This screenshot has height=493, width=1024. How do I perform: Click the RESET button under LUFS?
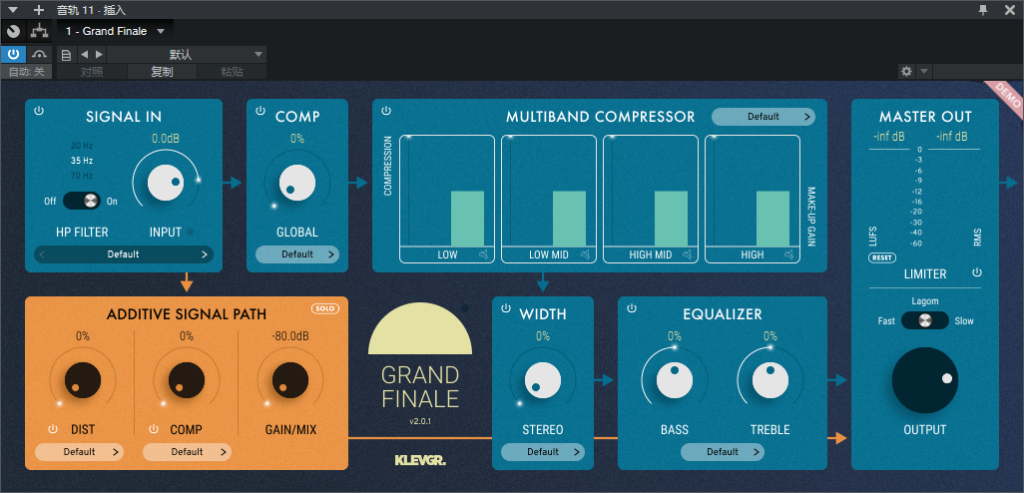click(882, 258)
